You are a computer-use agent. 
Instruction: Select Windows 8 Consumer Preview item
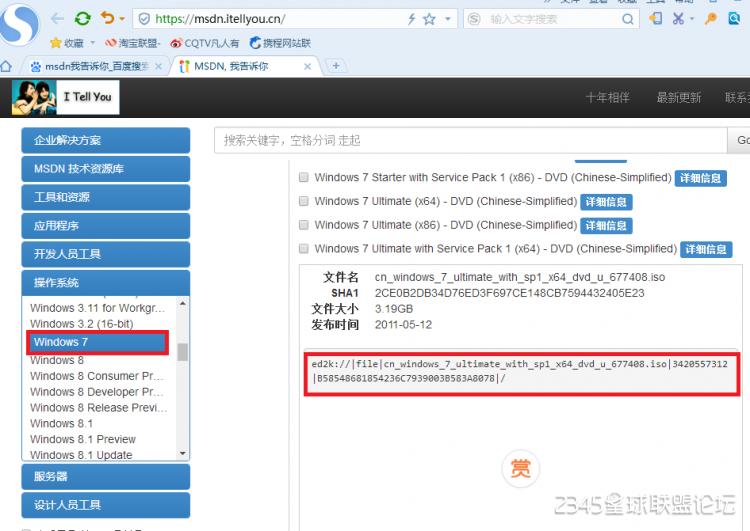click(x=98, y=376)
